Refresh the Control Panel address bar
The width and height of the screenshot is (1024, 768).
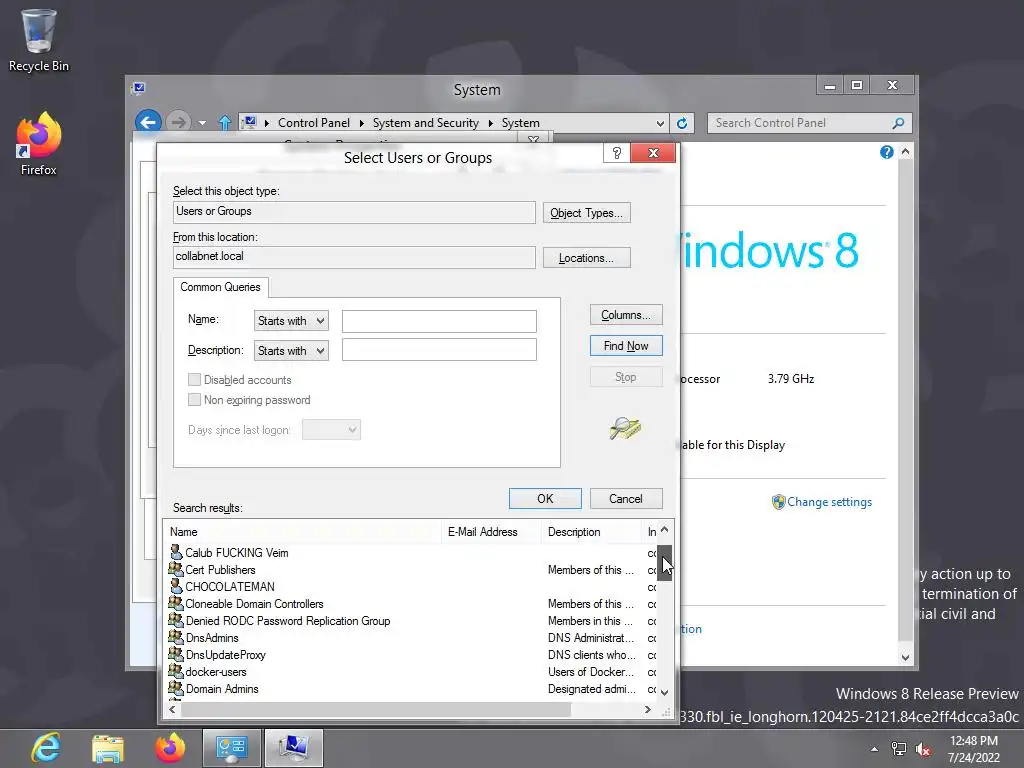(x=682, y=123)
